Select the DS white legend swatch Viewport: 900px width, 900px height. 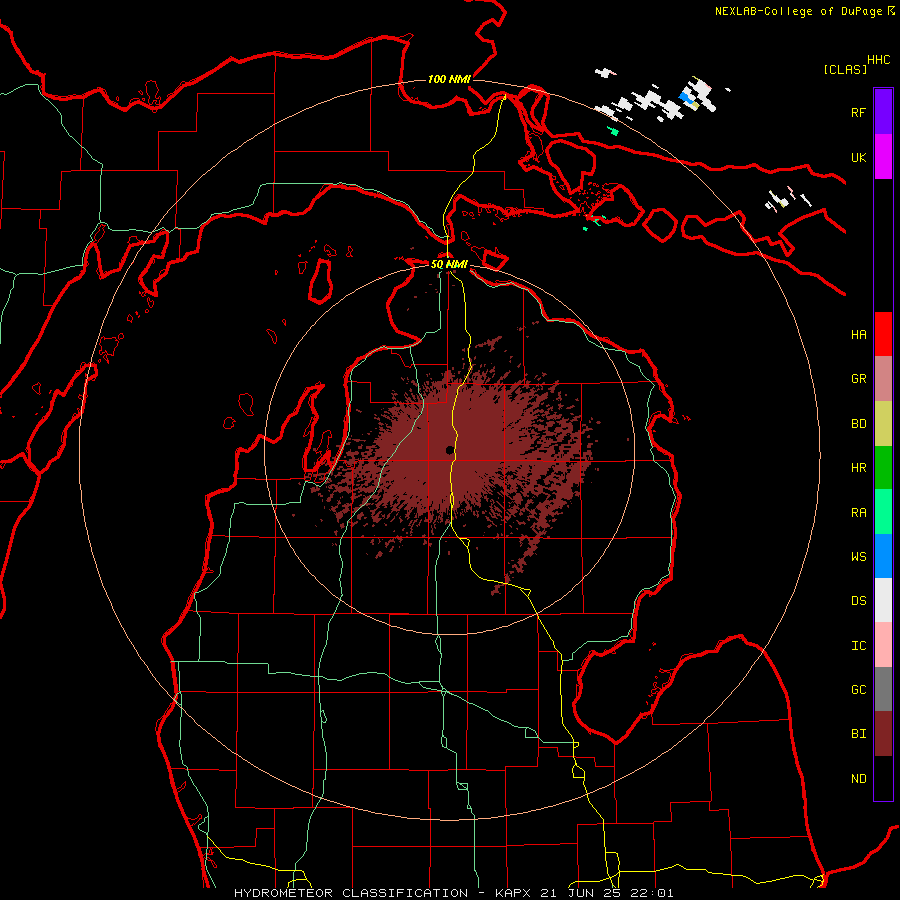(883, 600)
